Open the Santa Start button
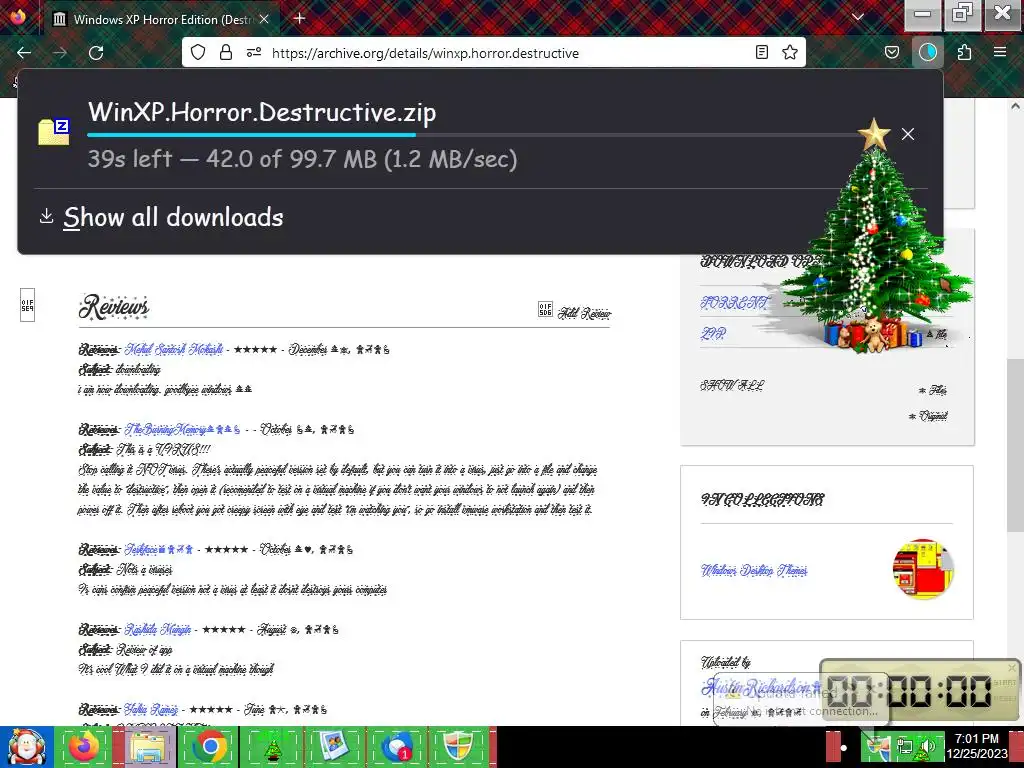 26,746
